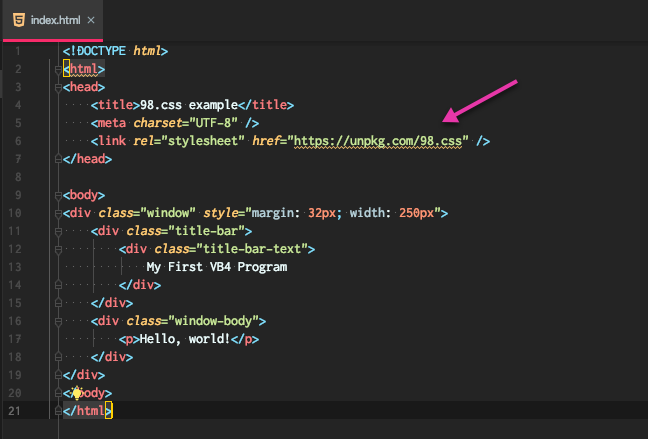Click the '98.css example' title text
648x439 pixels.
189,105
